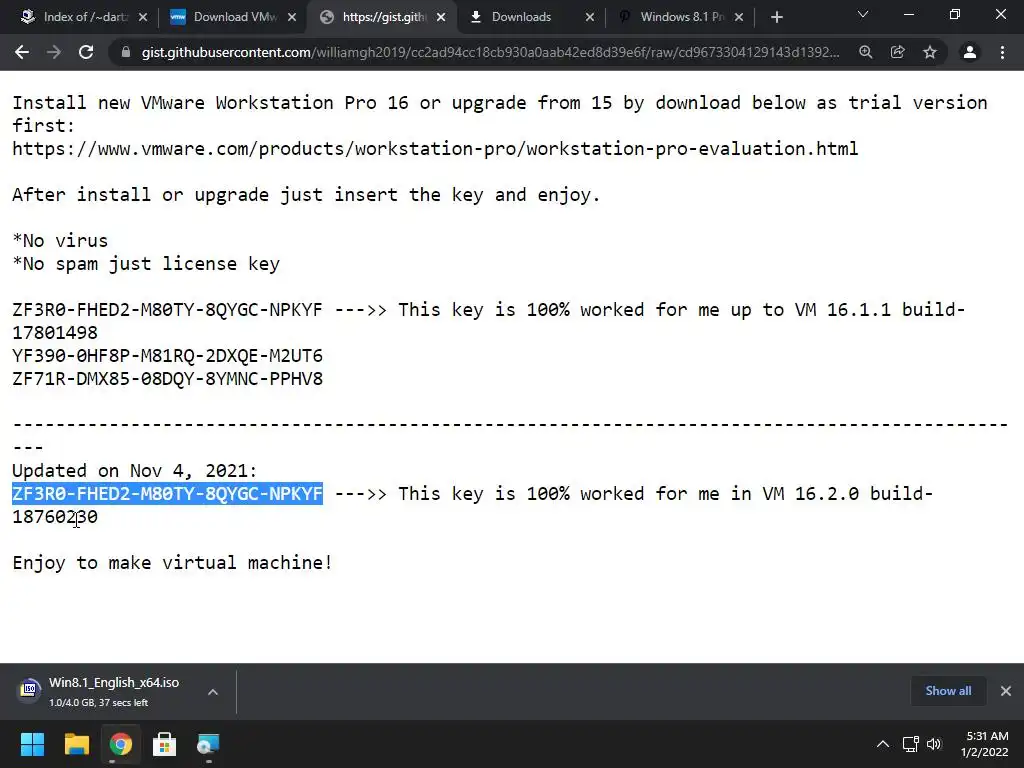Close the Windows 8.1 Pro tab
The image size is (1024, 768).
click(739, 17)
